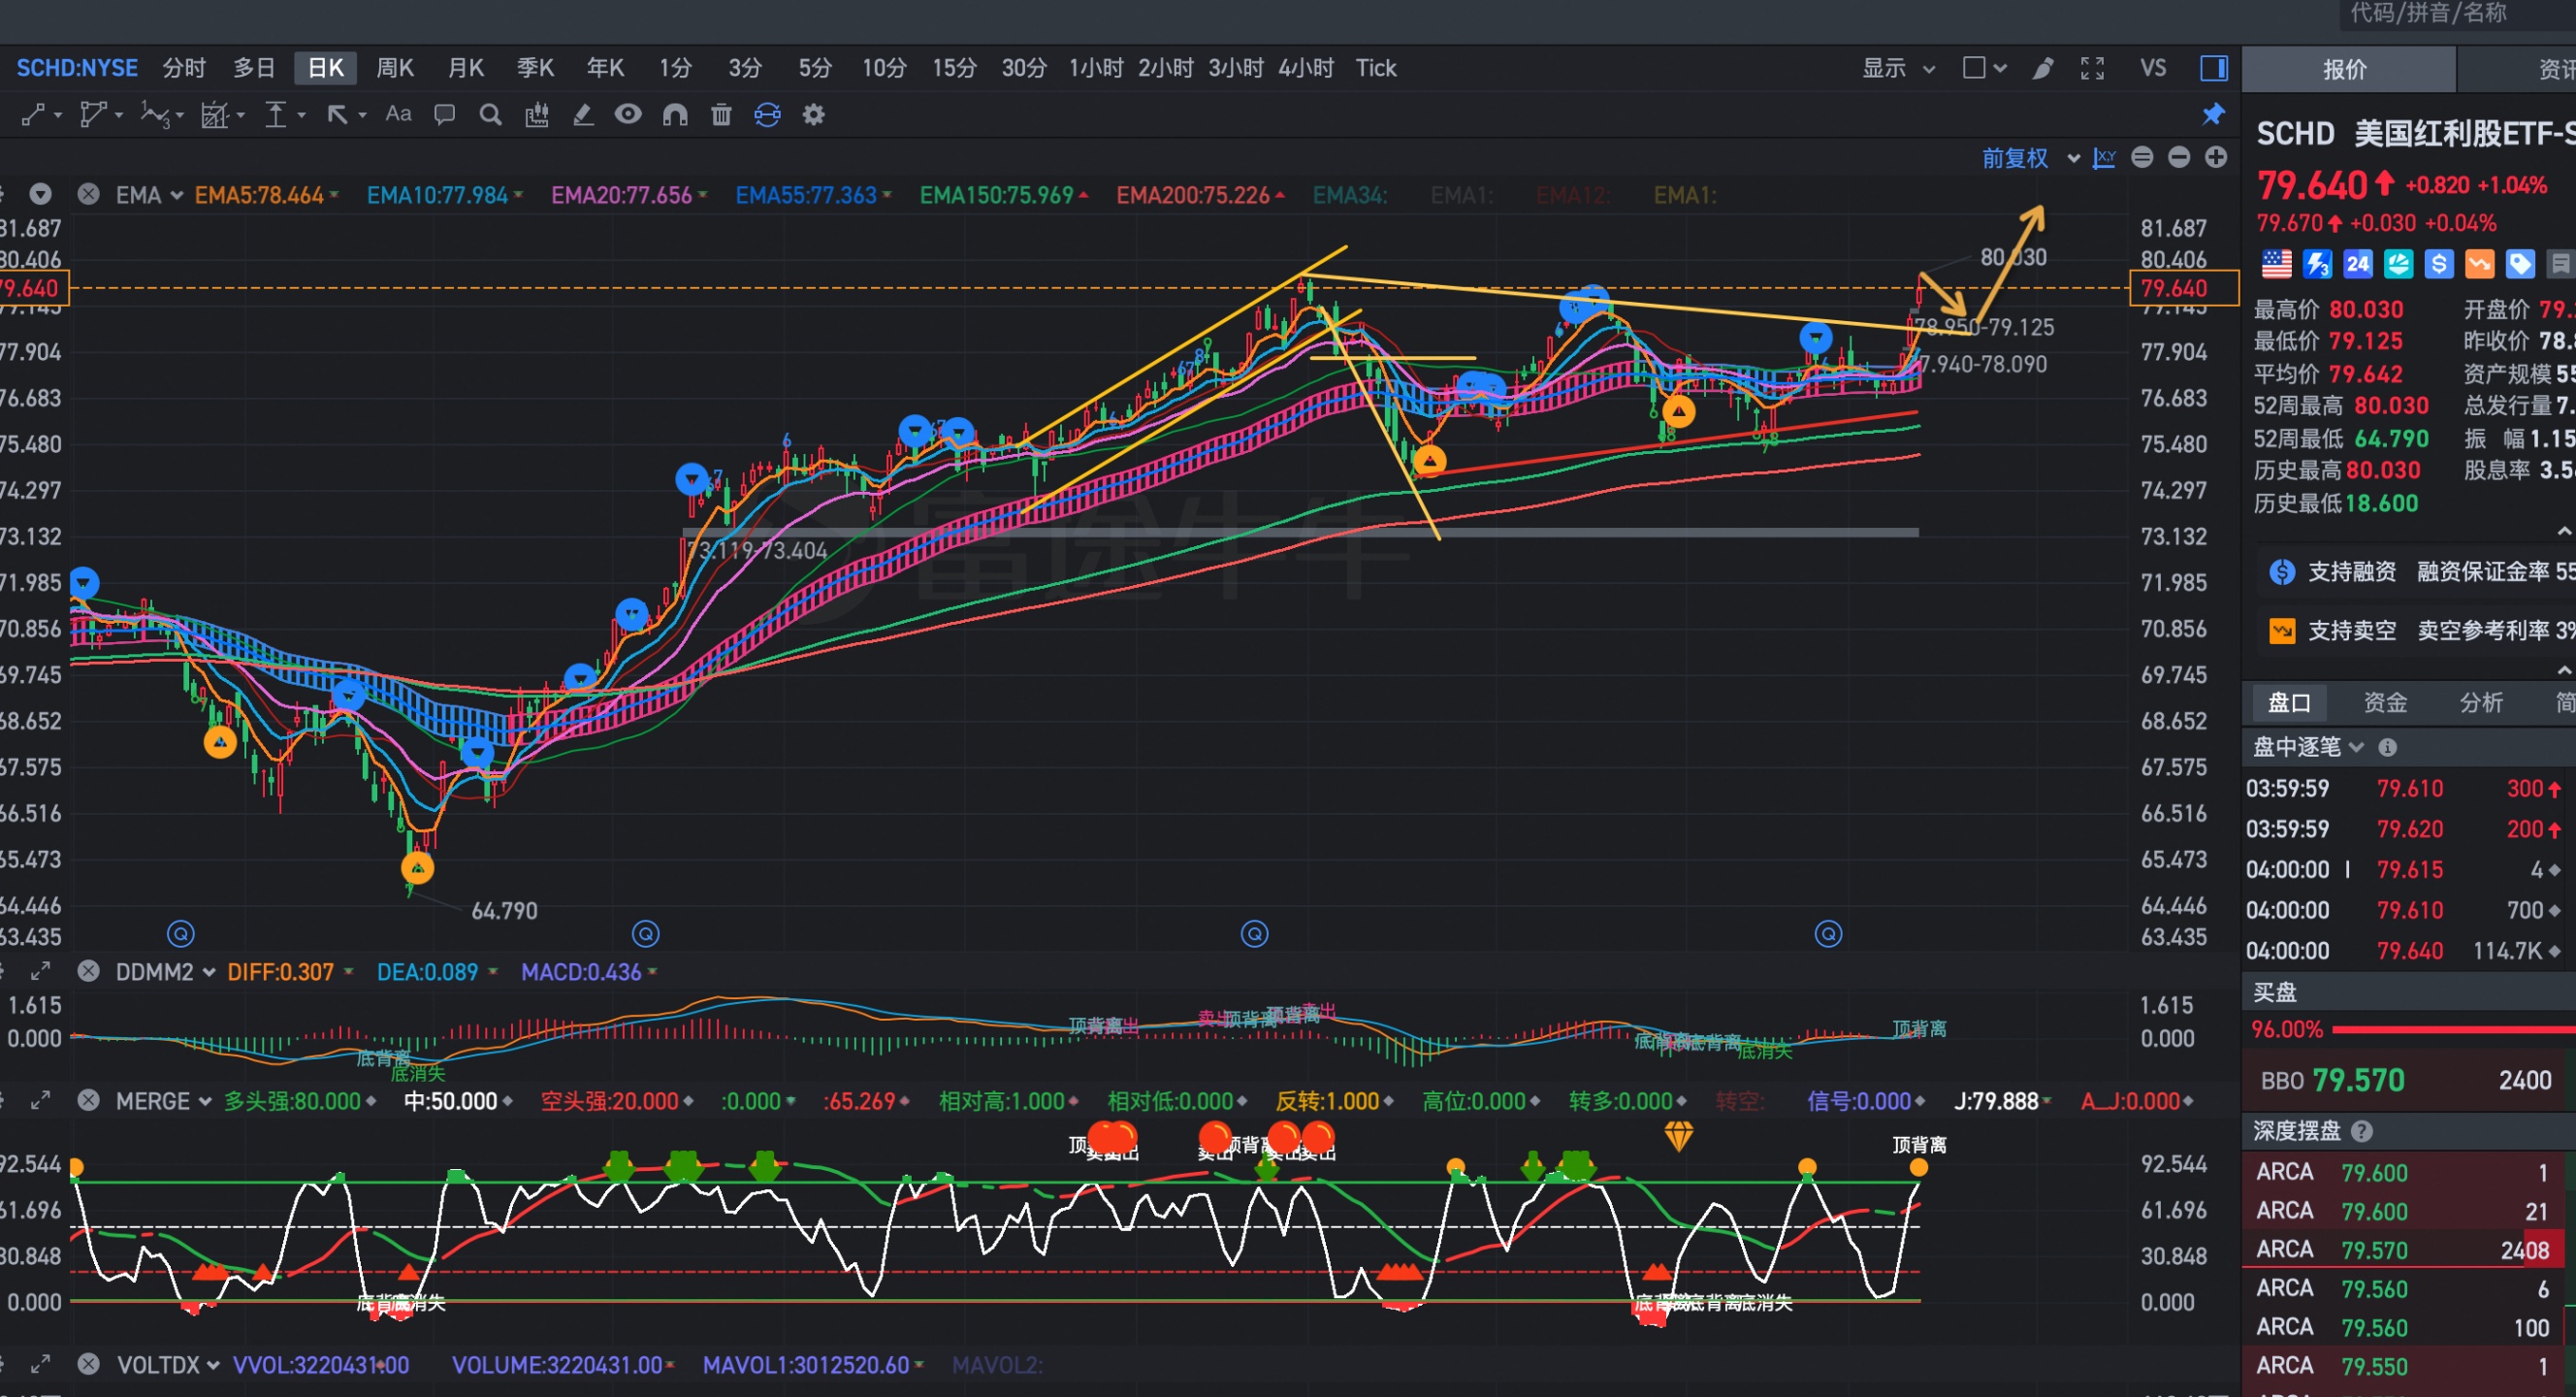
Task: Toggle the right sidebar panel
Action: [2214, 68]
